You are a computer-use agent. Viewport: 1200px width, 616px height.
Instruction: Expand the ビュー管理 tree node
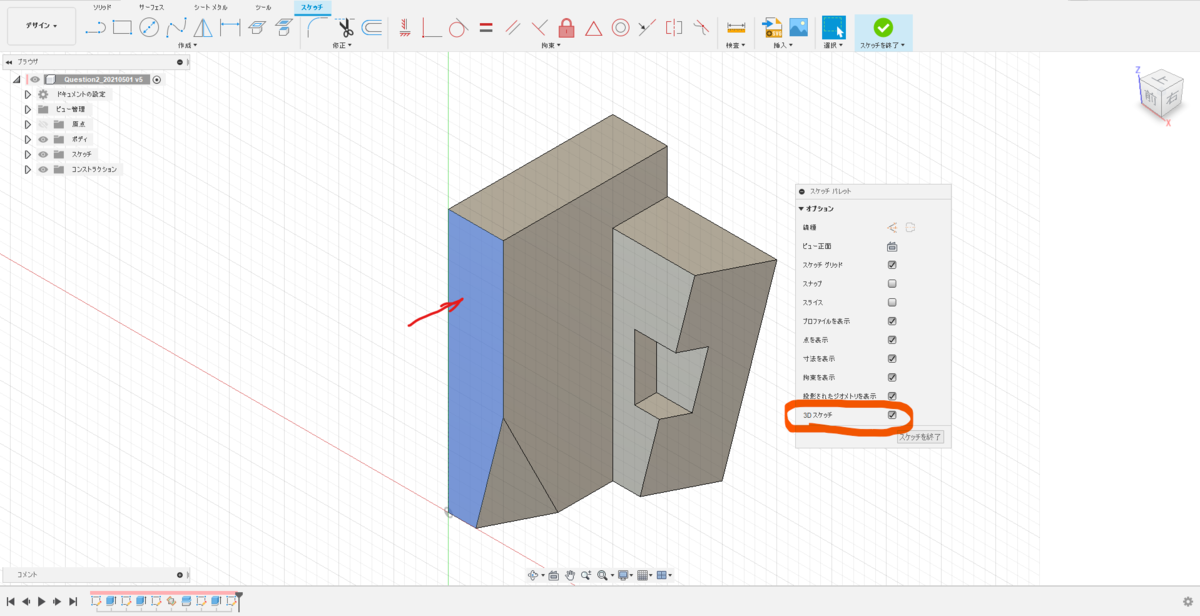pos(28,109)
